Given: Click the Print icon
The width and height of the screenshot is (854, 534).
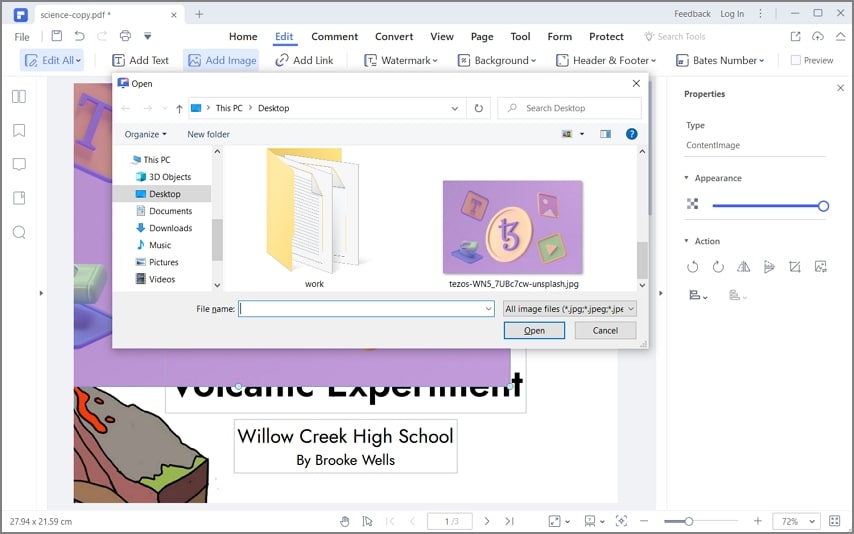Looking at the screenshot, I should click(x=125, y=36).
